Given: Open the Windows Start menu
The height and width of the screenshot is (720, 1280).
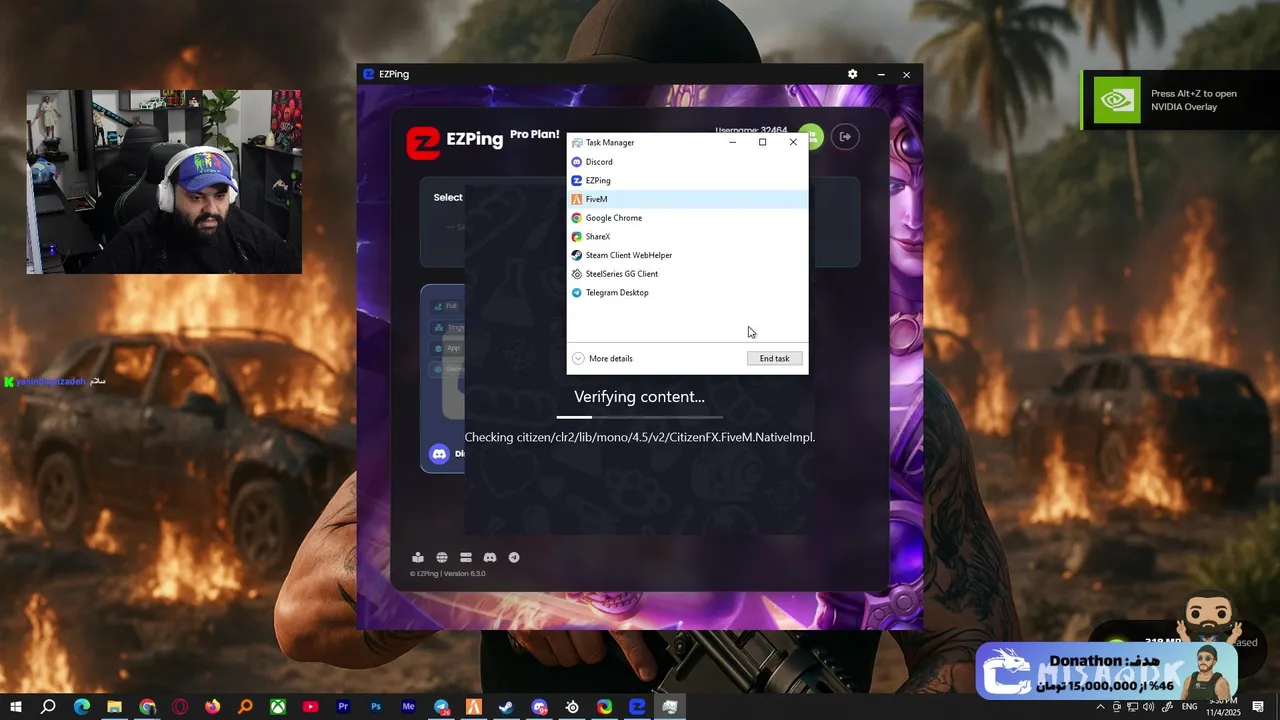Looking at the screenshot, I should point(16,707).
